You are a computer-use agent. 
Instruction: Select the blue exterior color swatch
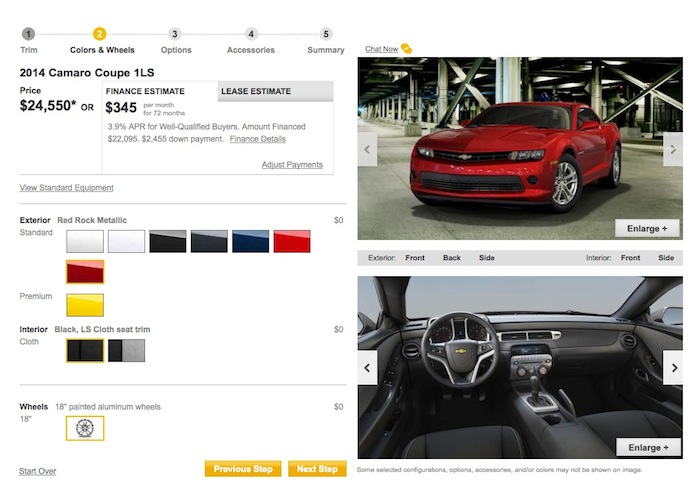click(250, 241)
